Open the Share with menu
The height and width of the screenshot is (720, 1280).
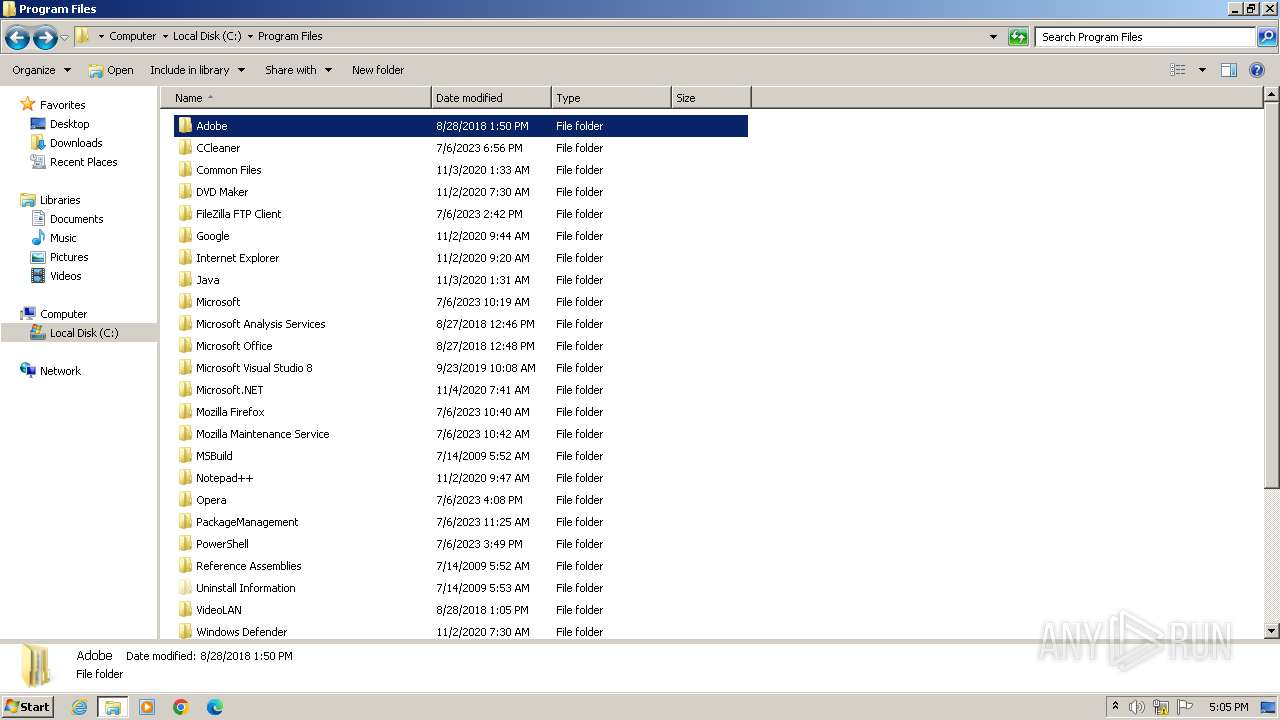coord(298,70)
